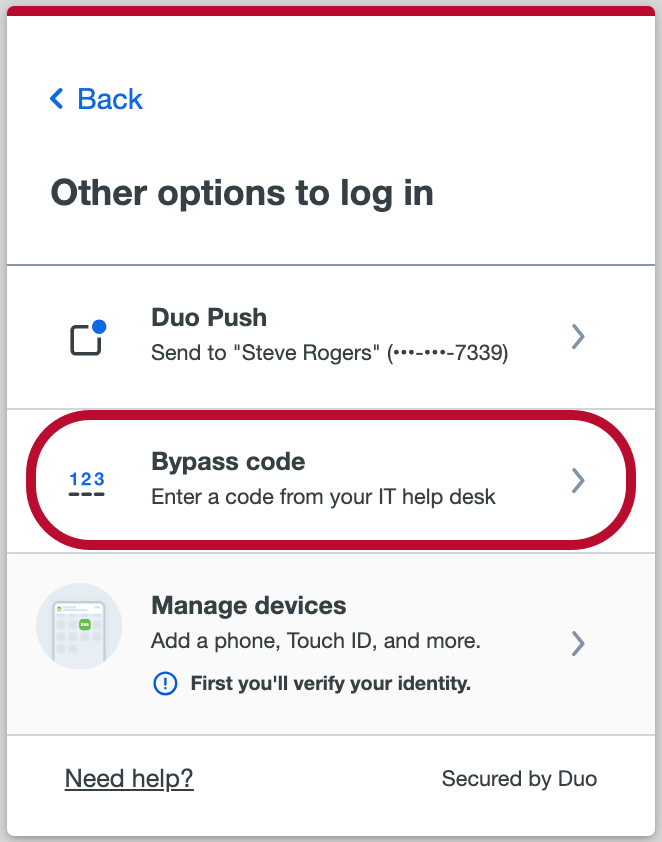The width and height of the screenshot is (662, 842).
Task: Click "First you'll verify your identity" notice
Action: 330,684
